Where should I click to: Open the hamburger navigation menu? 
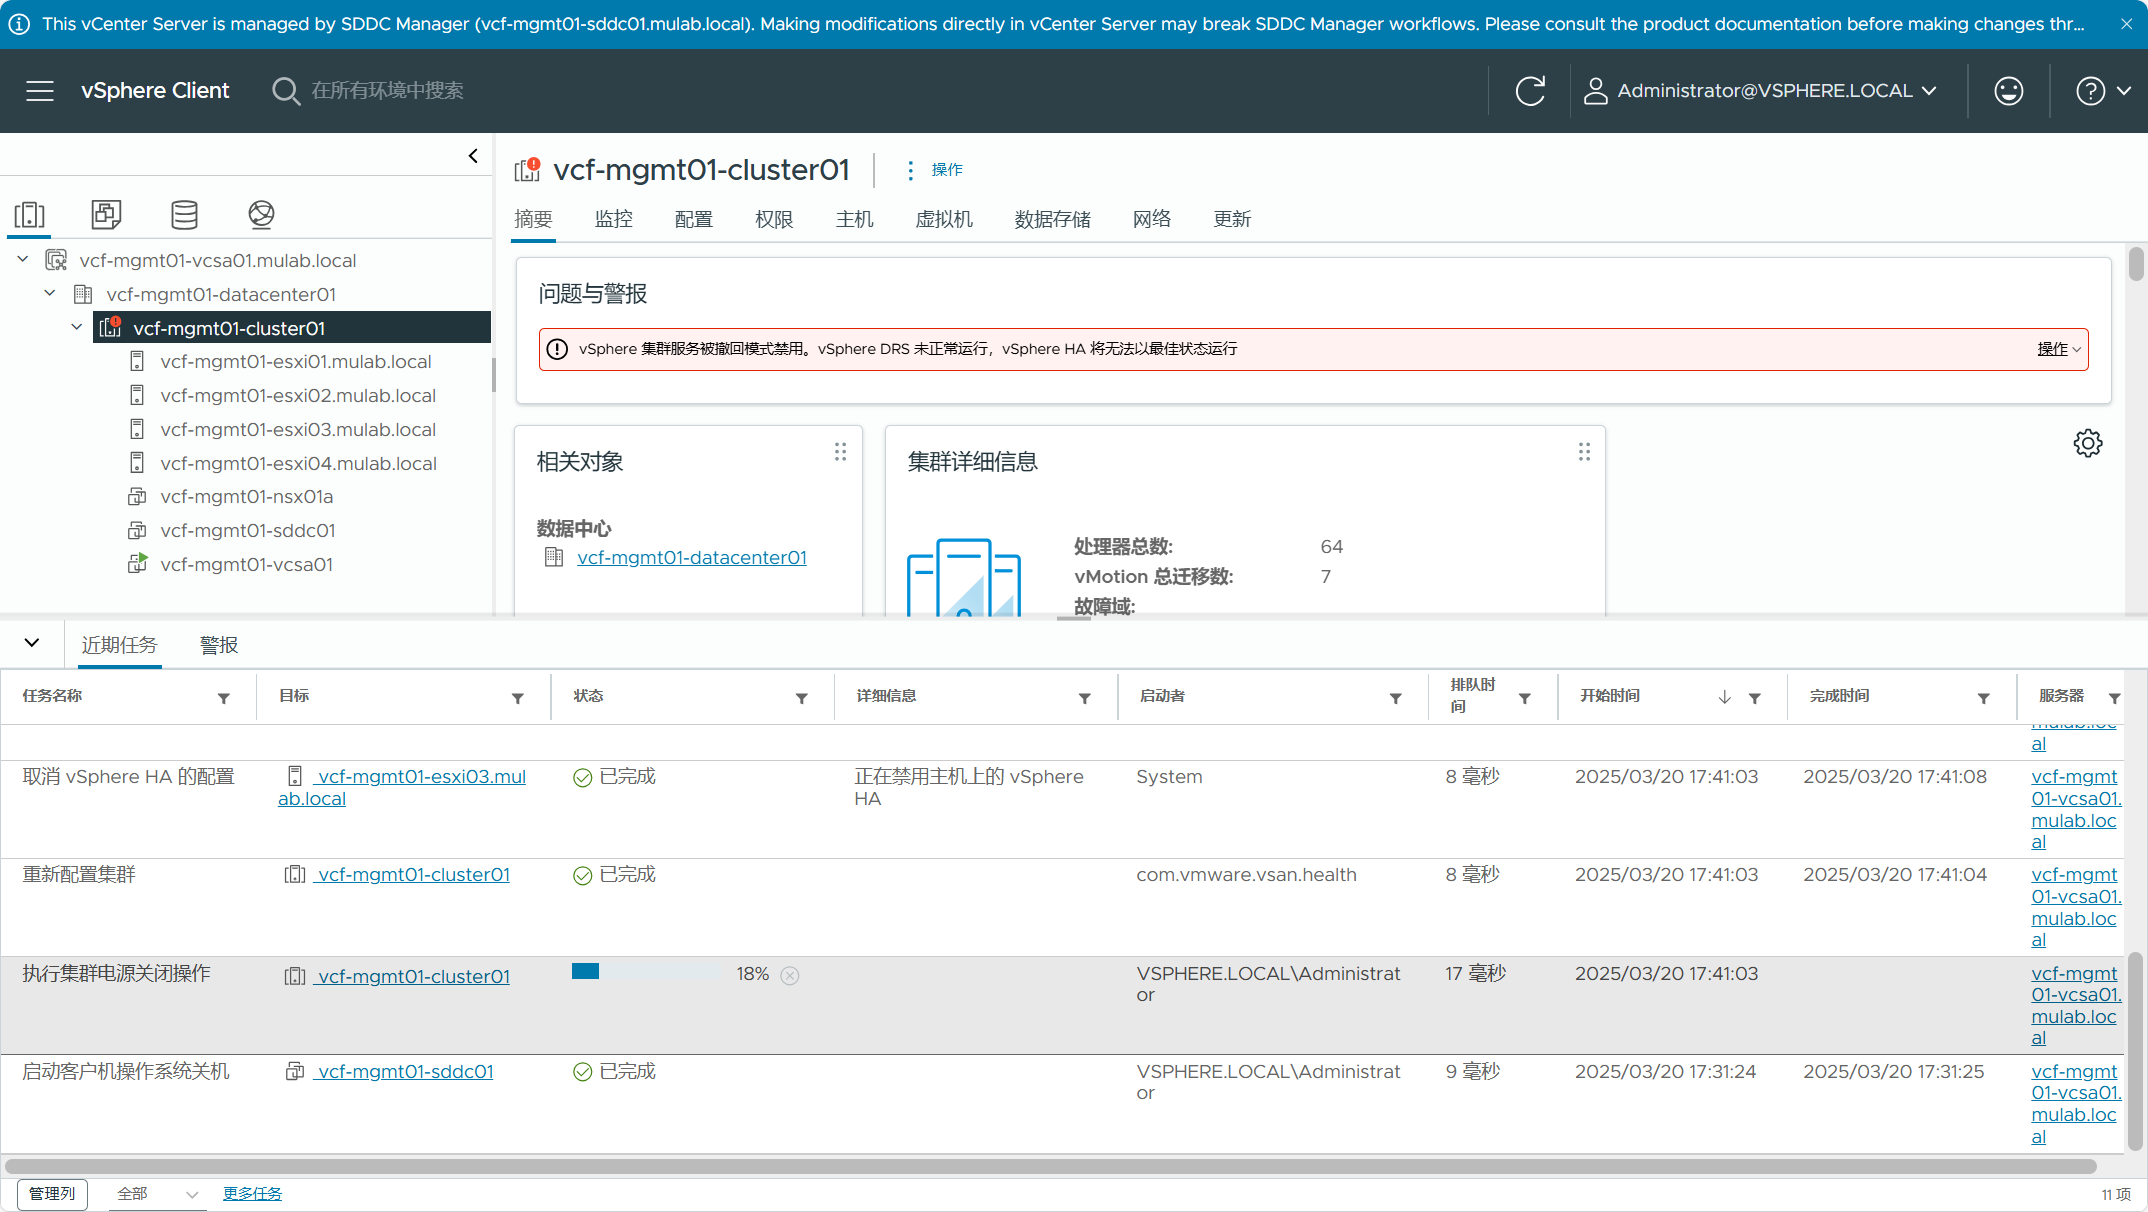tap(40, 91)
